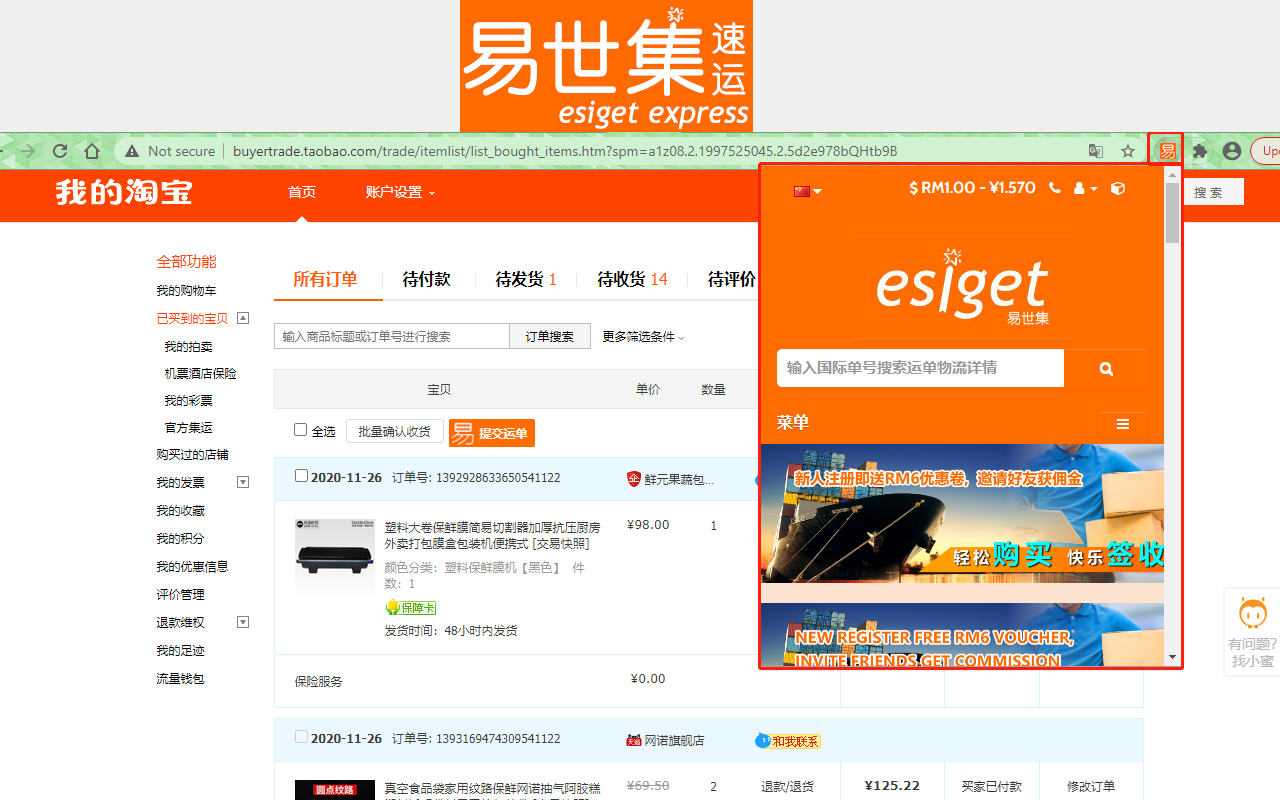Open 我的拍卖 in sidebar
The height and width of the screenshot is (800, 1280).
point(188,347)
